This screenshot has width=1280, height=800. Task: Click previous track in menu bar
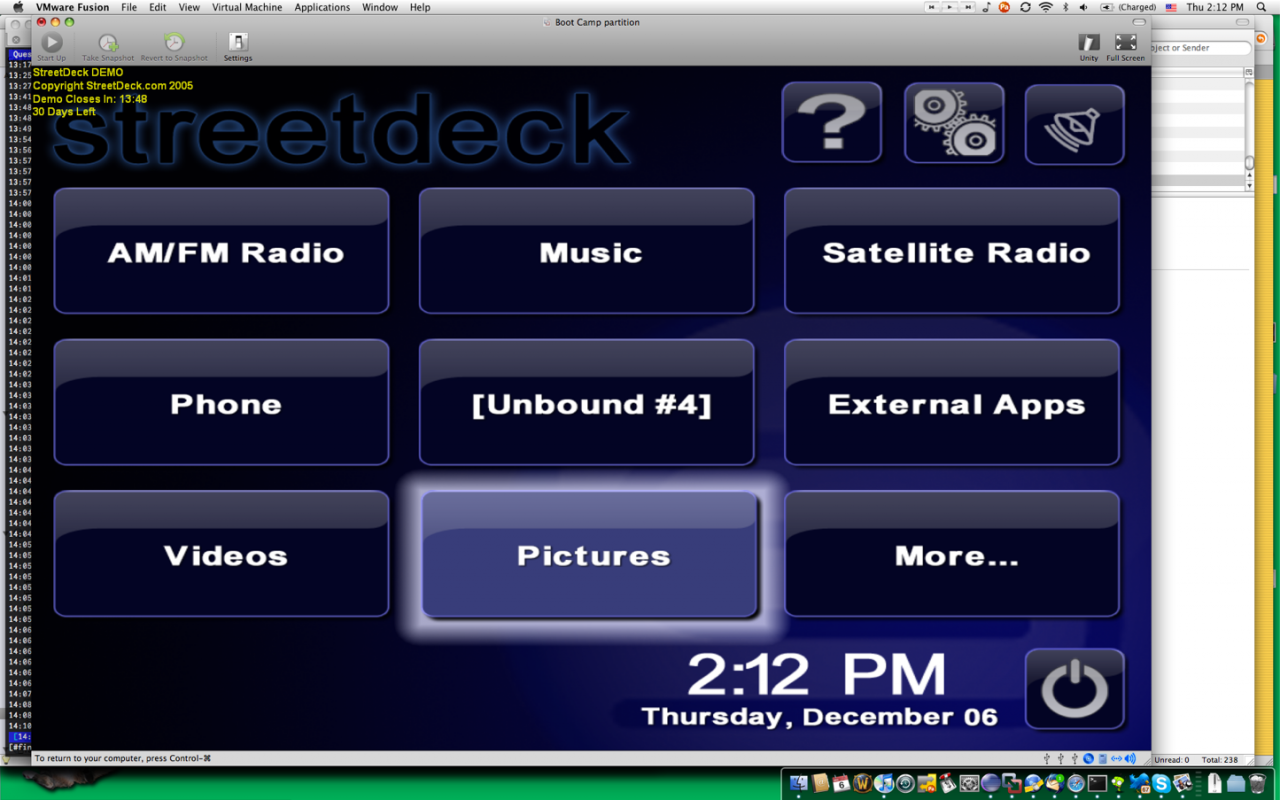[x=932, y=7]
